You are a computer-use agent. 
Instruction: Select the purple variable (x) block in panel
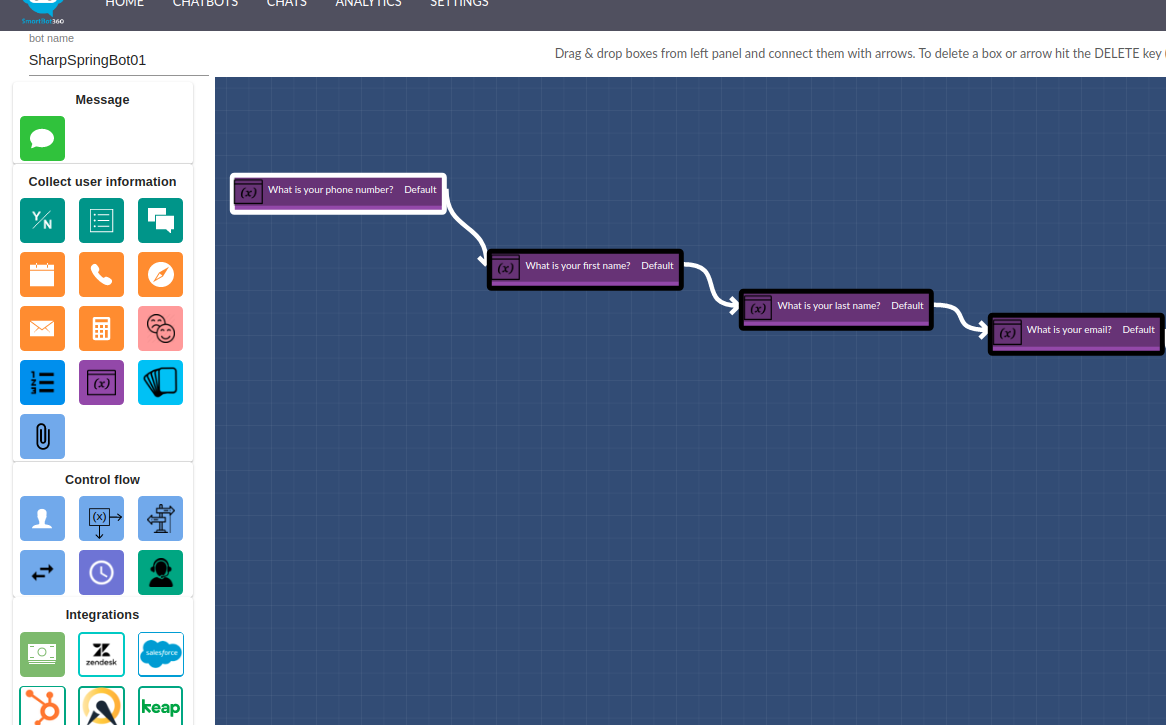click(101, 382)
